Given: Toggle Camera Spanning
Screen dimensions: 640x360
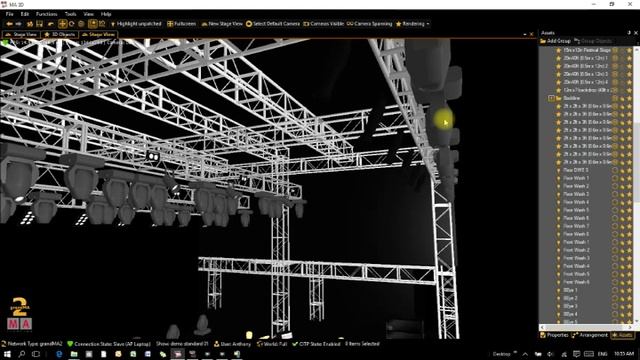Looking at the screenshot, I should [369, 24].
